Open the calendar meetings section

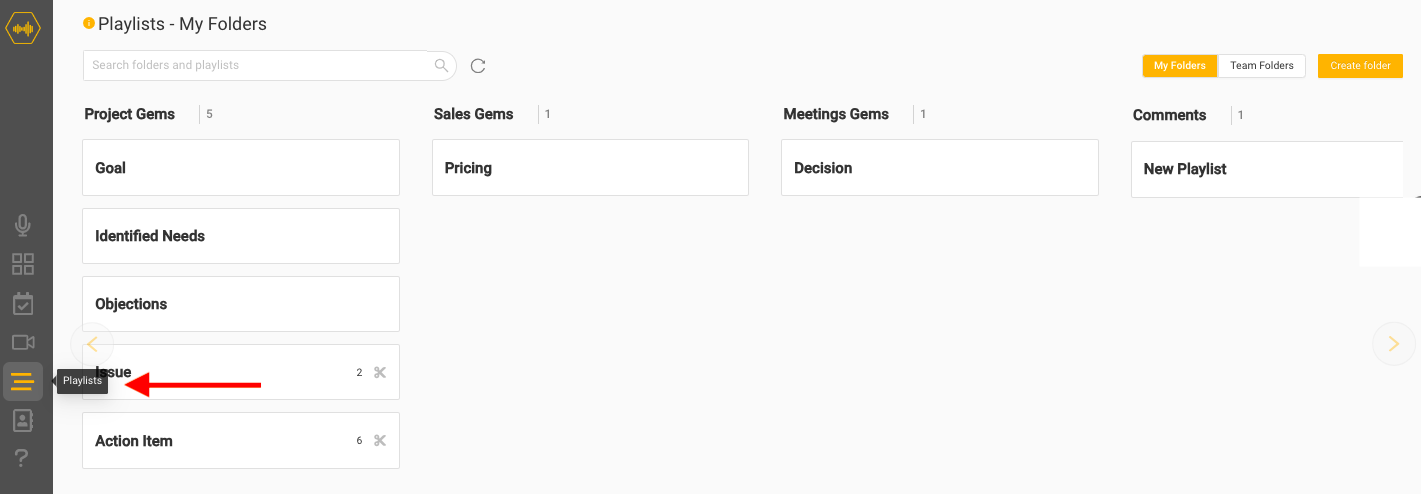pos(23,304)
